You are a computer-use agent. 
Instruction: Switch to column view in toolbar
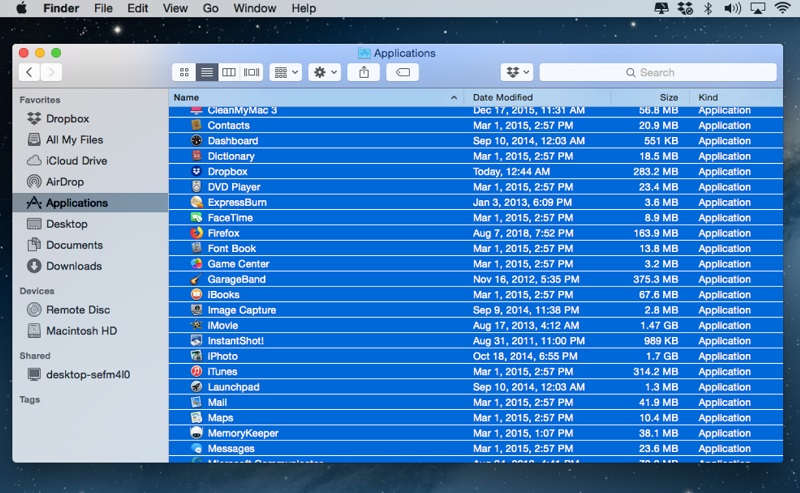pyautogui.click(x=229, y=72)
